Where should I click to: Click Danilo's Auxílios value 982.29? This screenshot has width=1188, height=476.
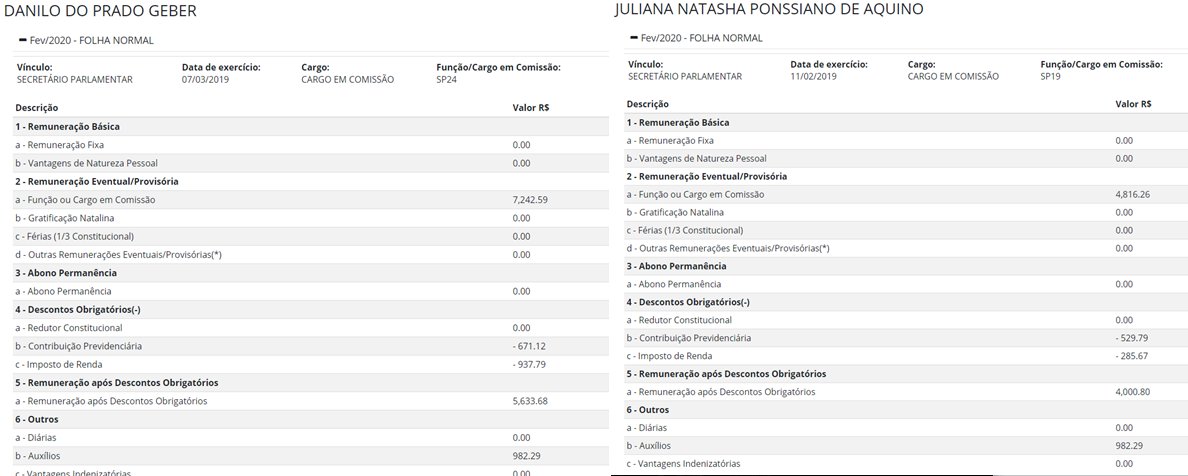527,456
